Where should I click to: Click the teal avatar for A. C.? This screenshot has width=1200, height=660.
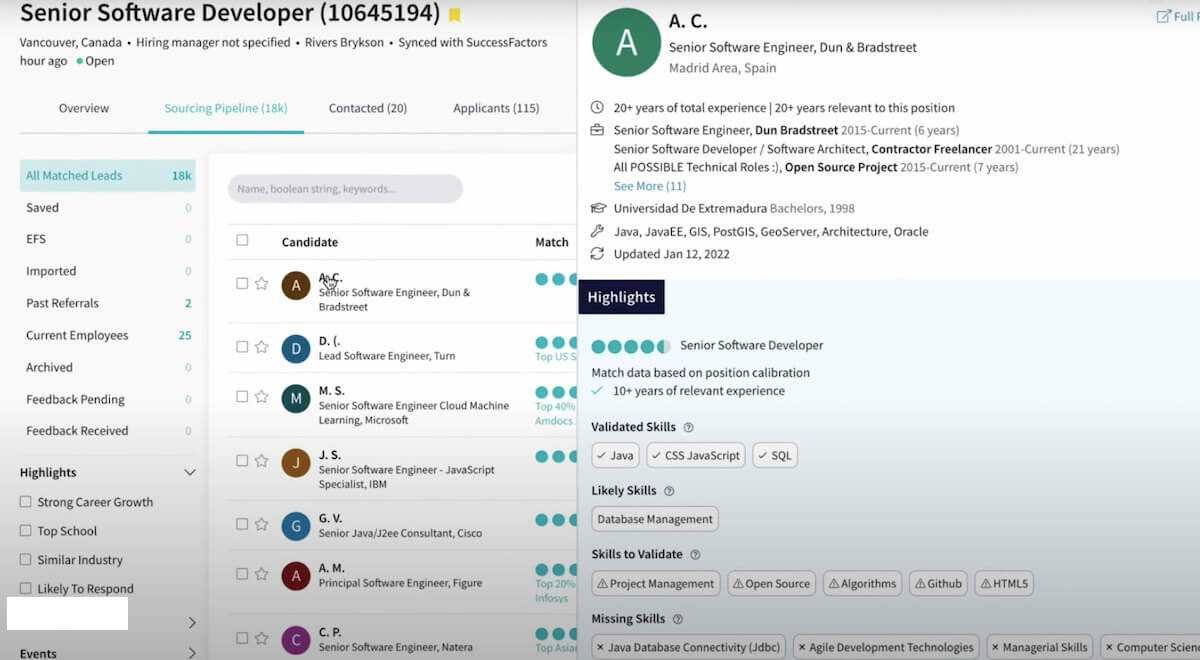[x=626, y=42]
